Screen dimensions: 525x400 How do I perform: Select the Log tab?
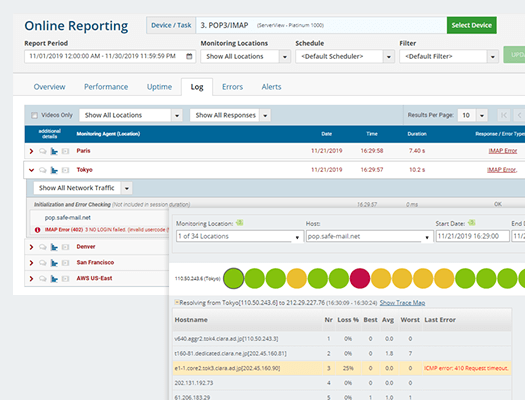pyautogui.click(x=197, y=87)
